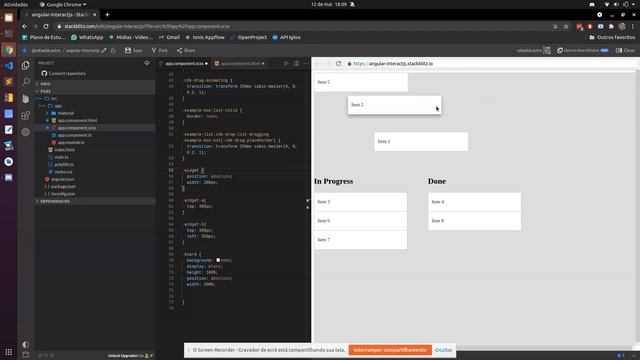Image resolution: width=640 pixels, height=360 pixels.
Task: Open the Chrome extensions puzzle icon
Action: pos(611,27)
